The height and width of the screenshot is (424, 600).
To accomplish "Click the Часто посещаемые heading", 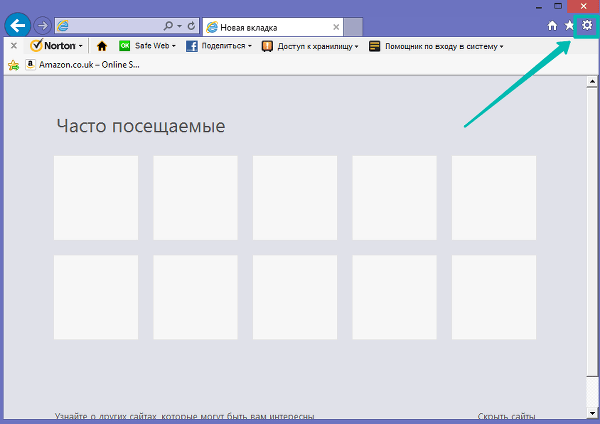I will tap(141, 126).
